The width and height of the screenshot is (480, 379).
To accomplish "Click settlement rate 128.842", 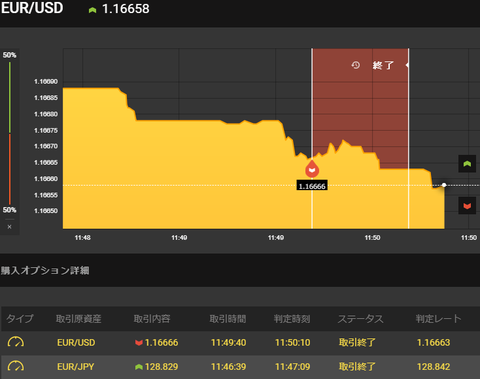I will [433, 367].
